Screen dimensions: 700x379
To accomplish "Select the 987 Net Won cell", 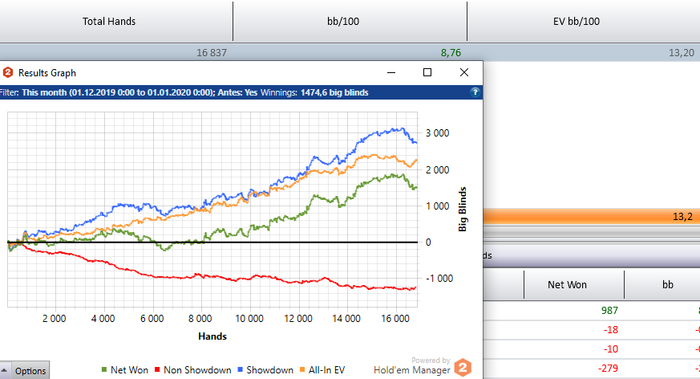I will [x=609, y=310].
